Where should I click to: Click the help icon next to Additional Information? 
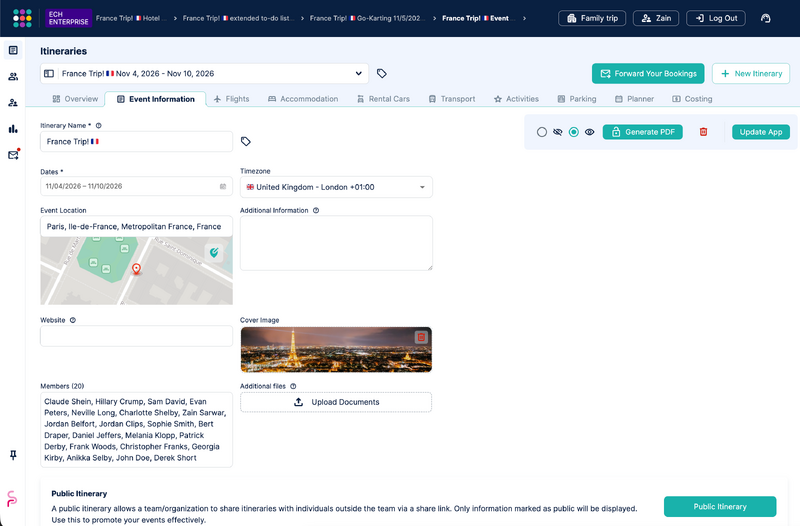(316, 210)
